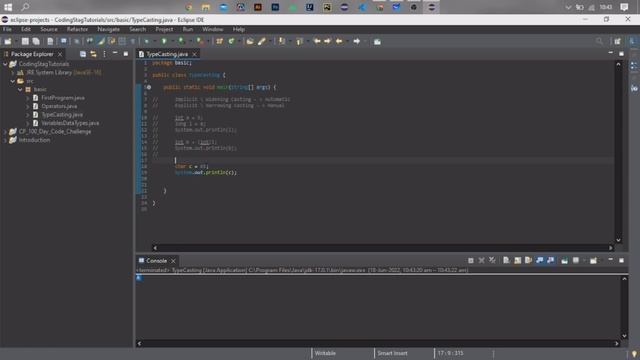Open the File menu
Viewport: 640px width, 360px height.
click(7, 29)
